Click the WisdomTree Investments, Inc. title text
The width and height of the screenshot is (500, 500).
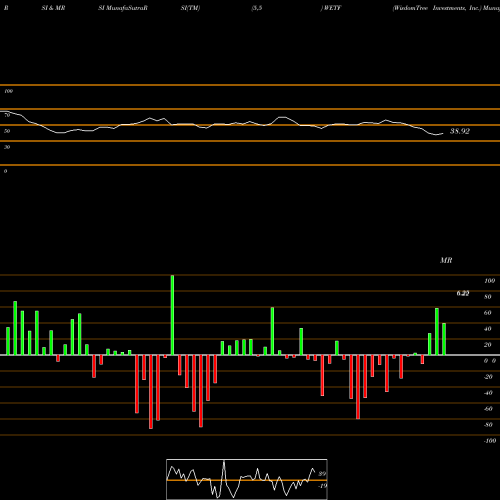pyautogui.click(x=437, y=8)
